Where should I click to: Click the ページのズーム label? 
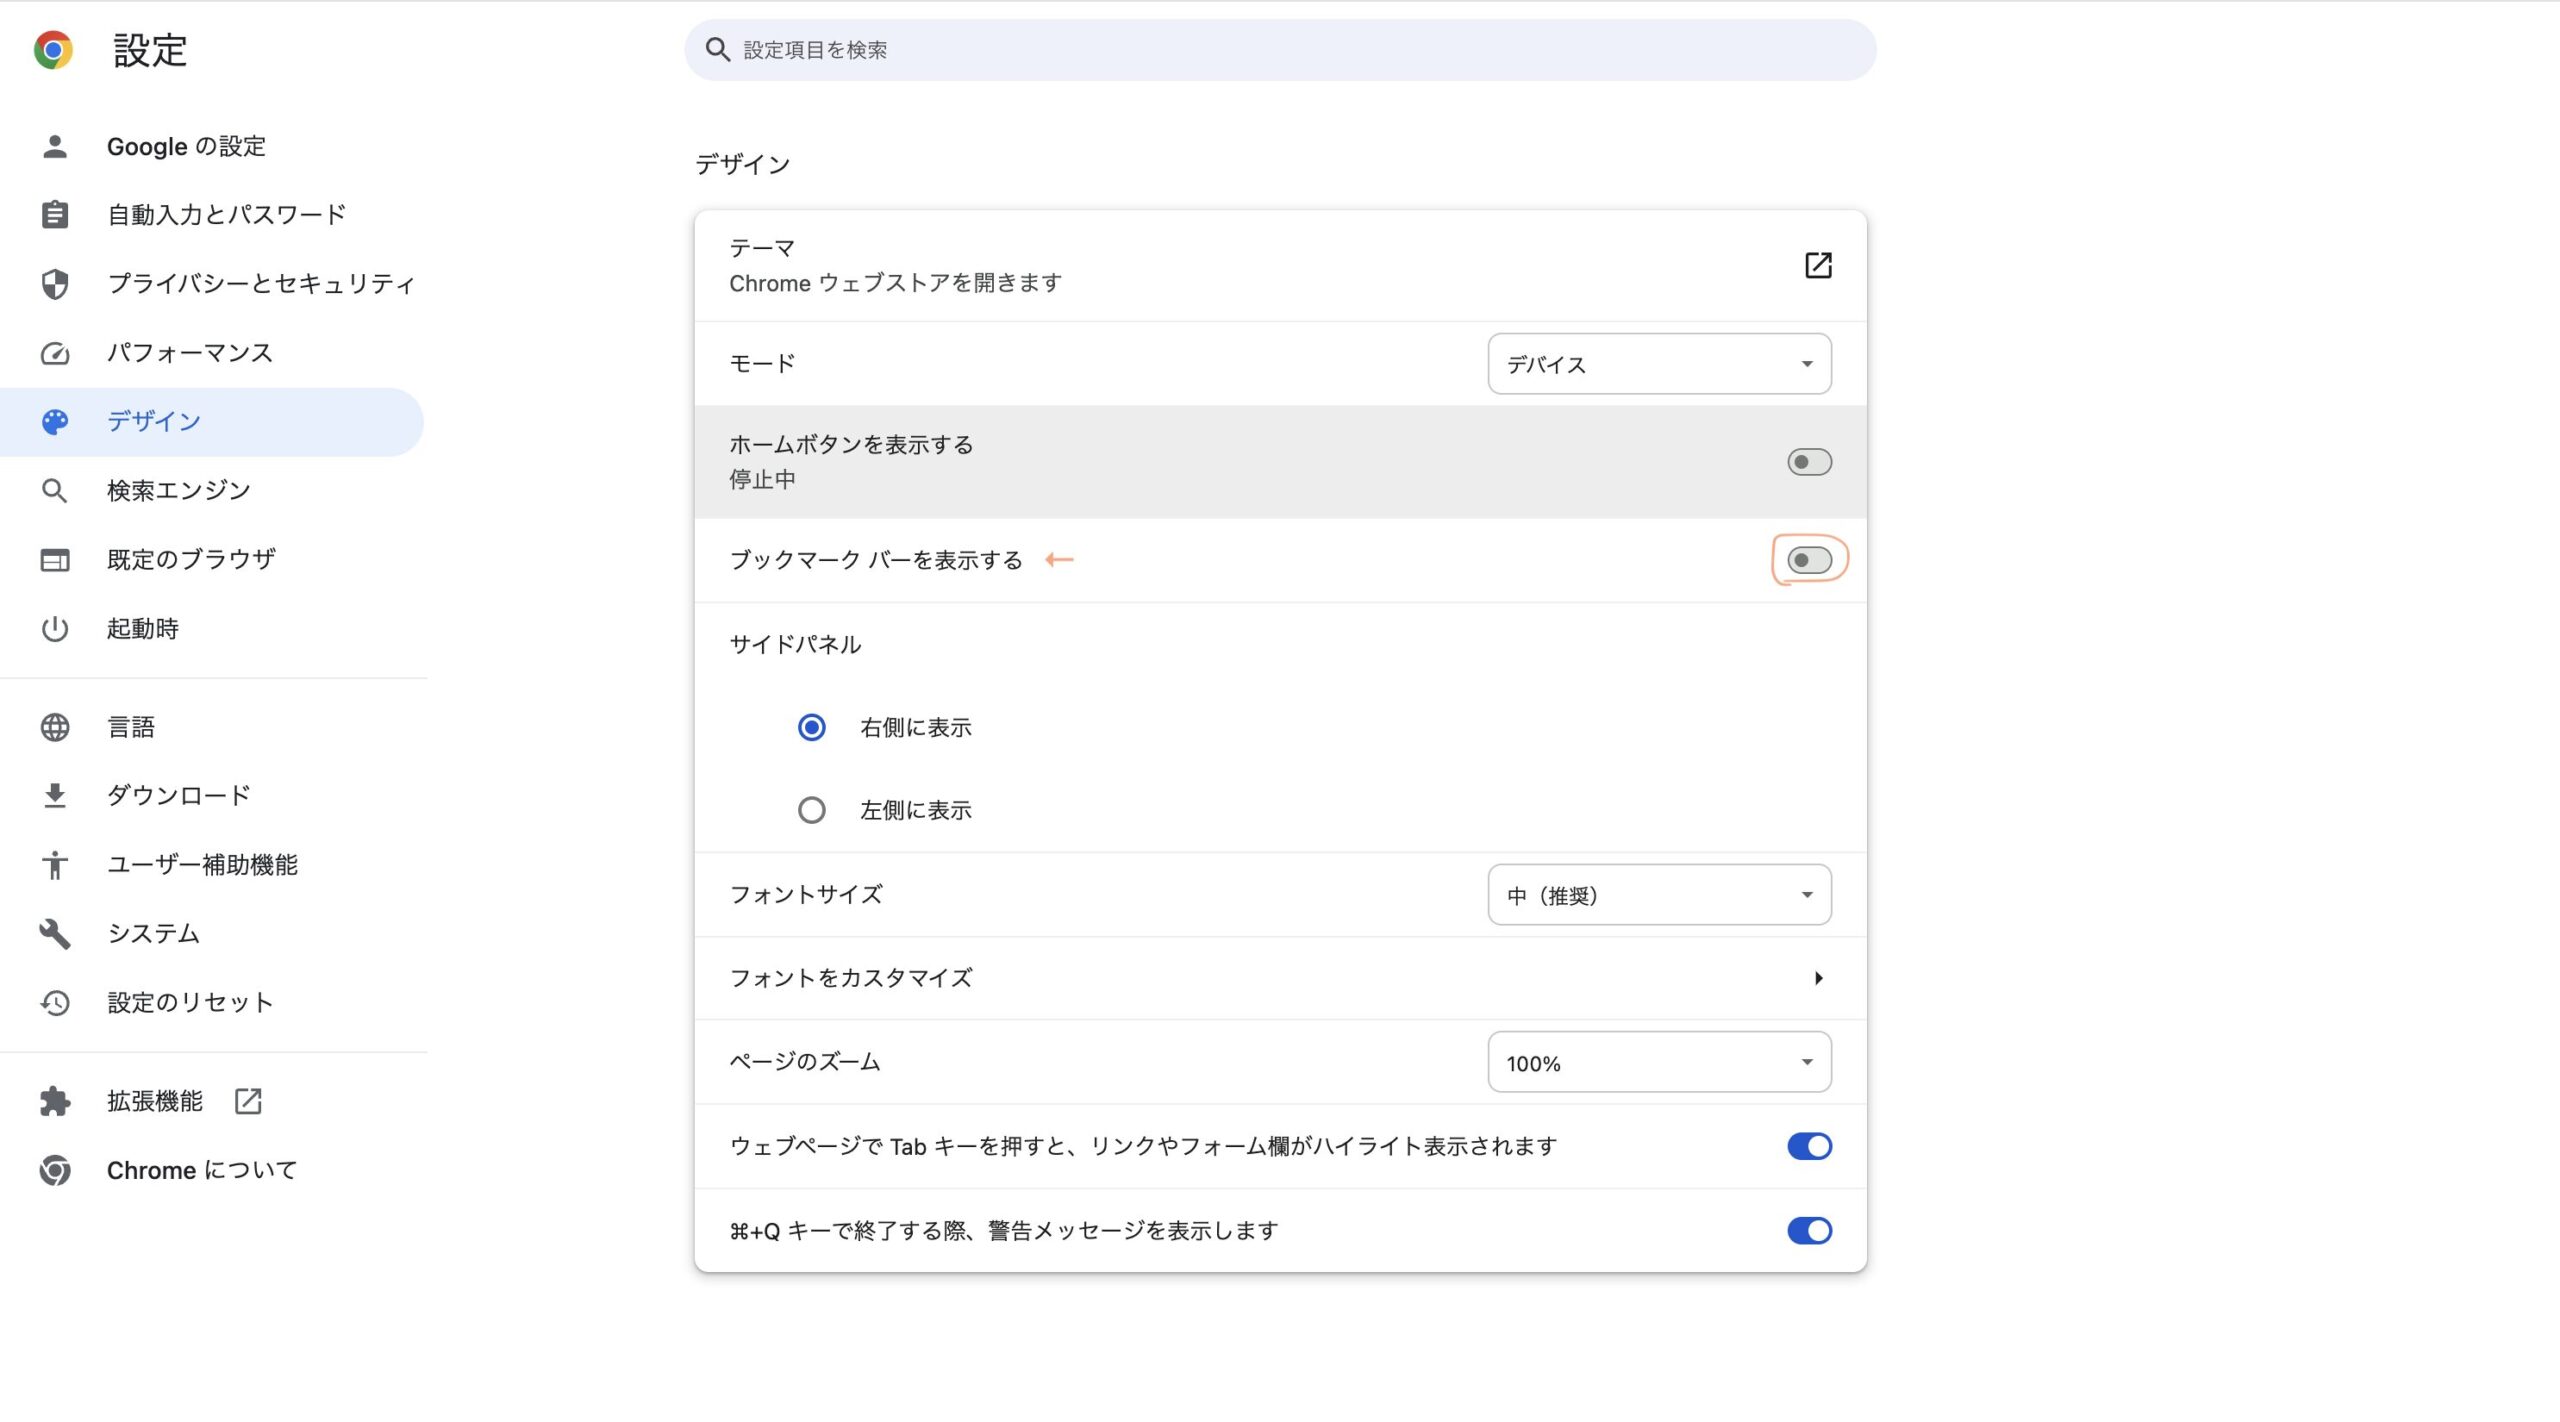(x=805, y=1062)
